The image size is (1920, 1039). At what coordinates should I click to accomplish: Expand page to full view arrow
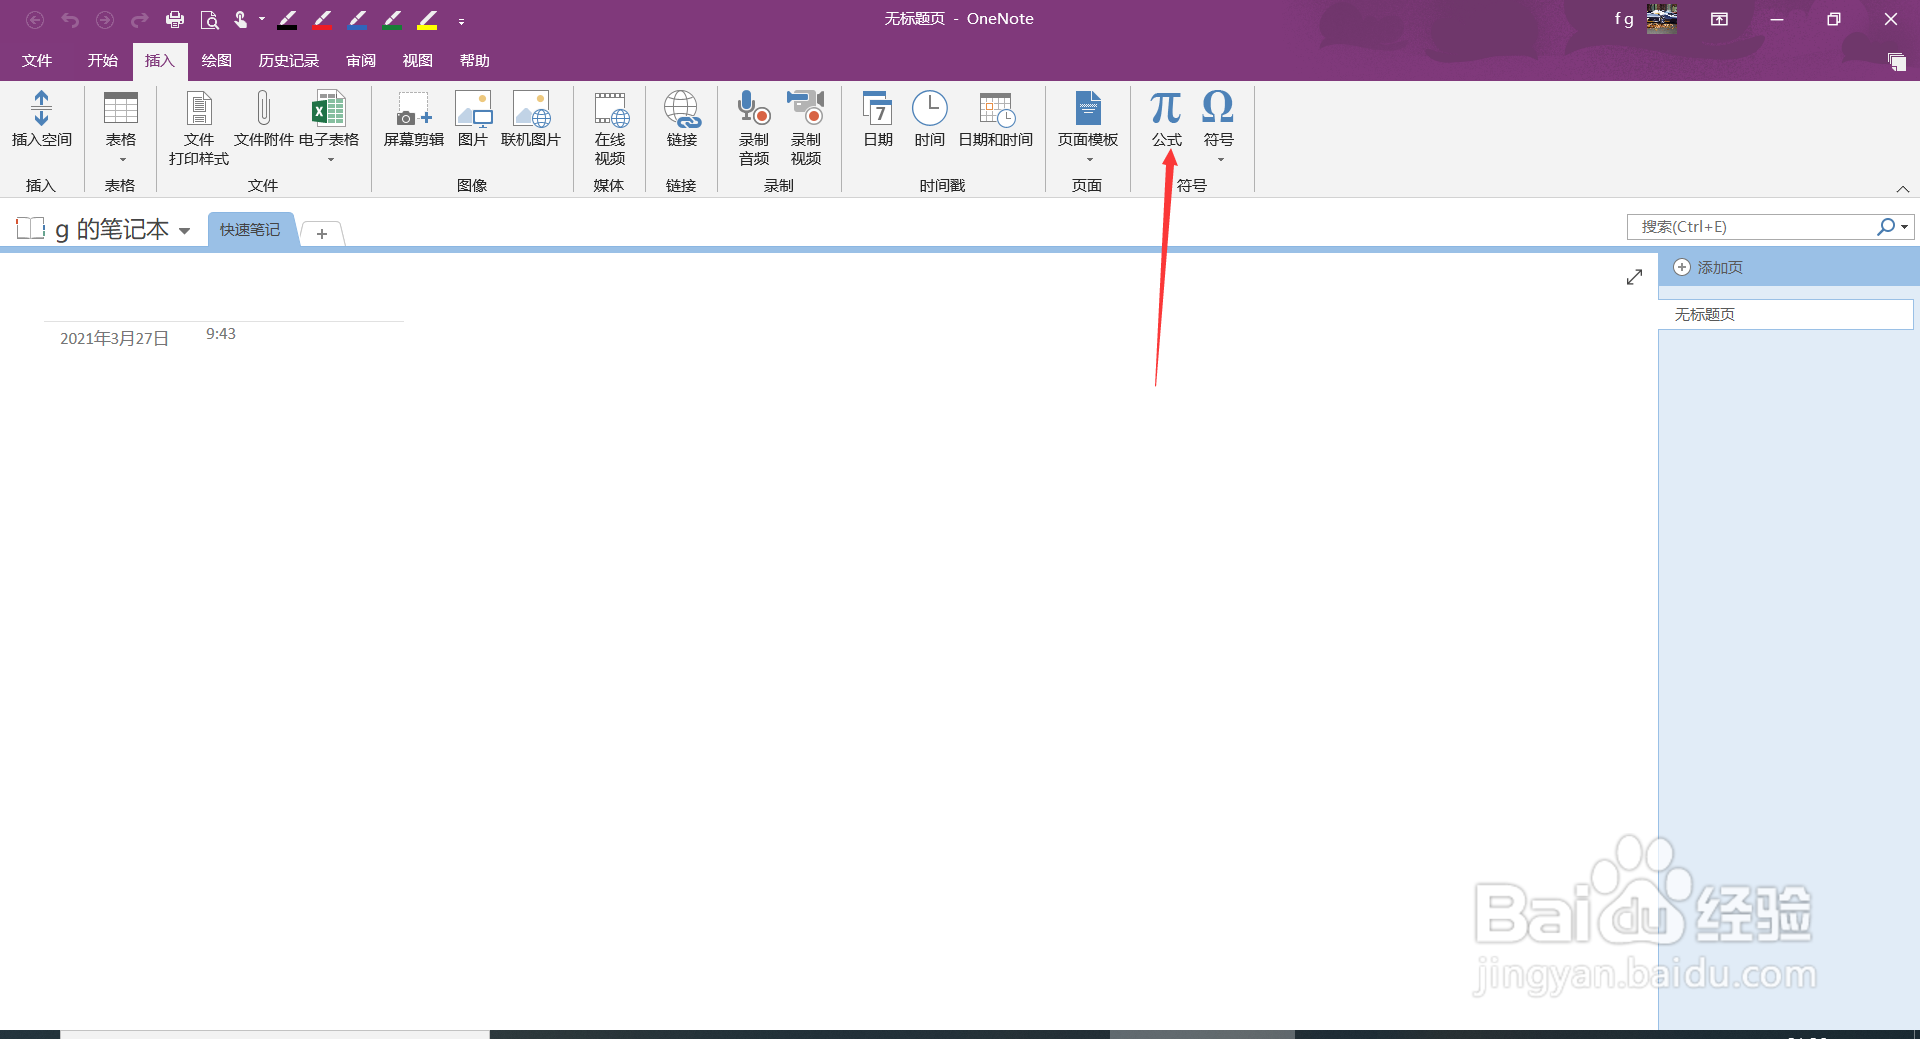point(1634,277)
